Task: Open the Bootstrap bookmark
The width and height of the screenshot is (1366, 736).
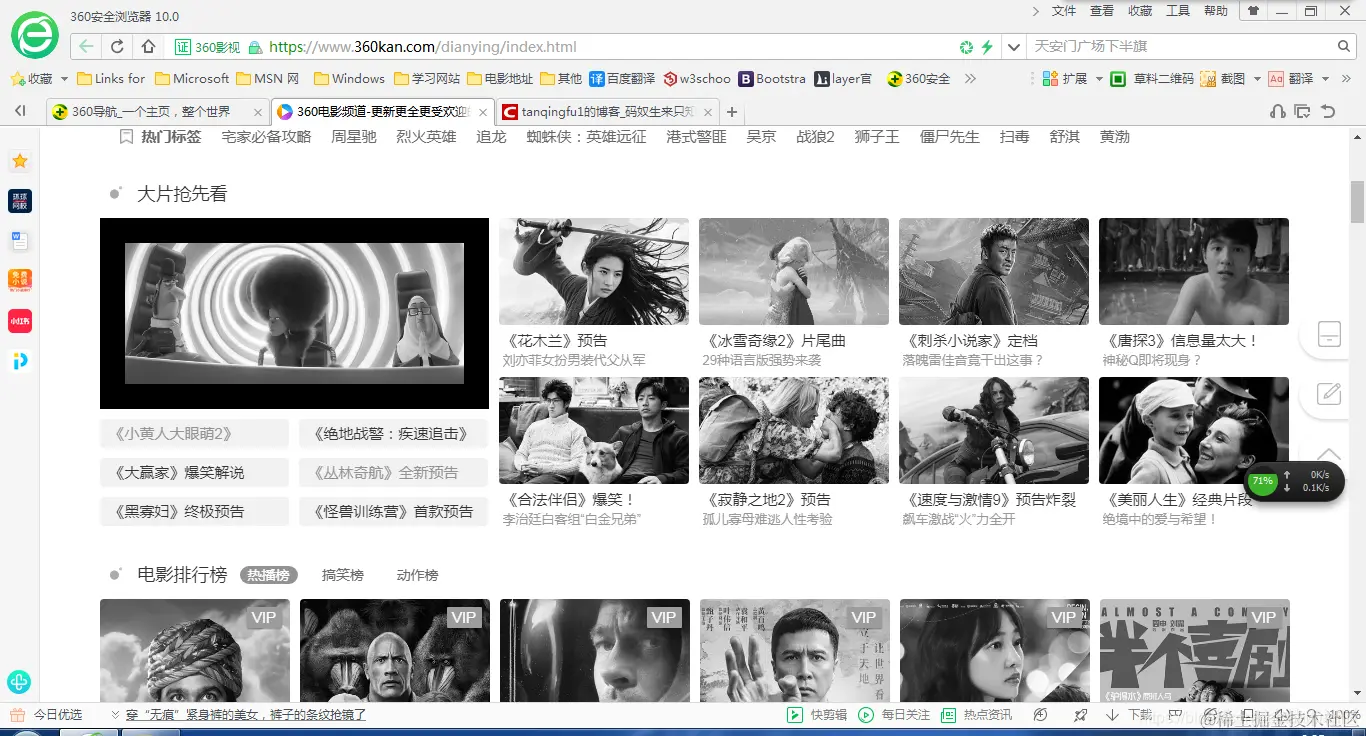Action: (772, 78)
